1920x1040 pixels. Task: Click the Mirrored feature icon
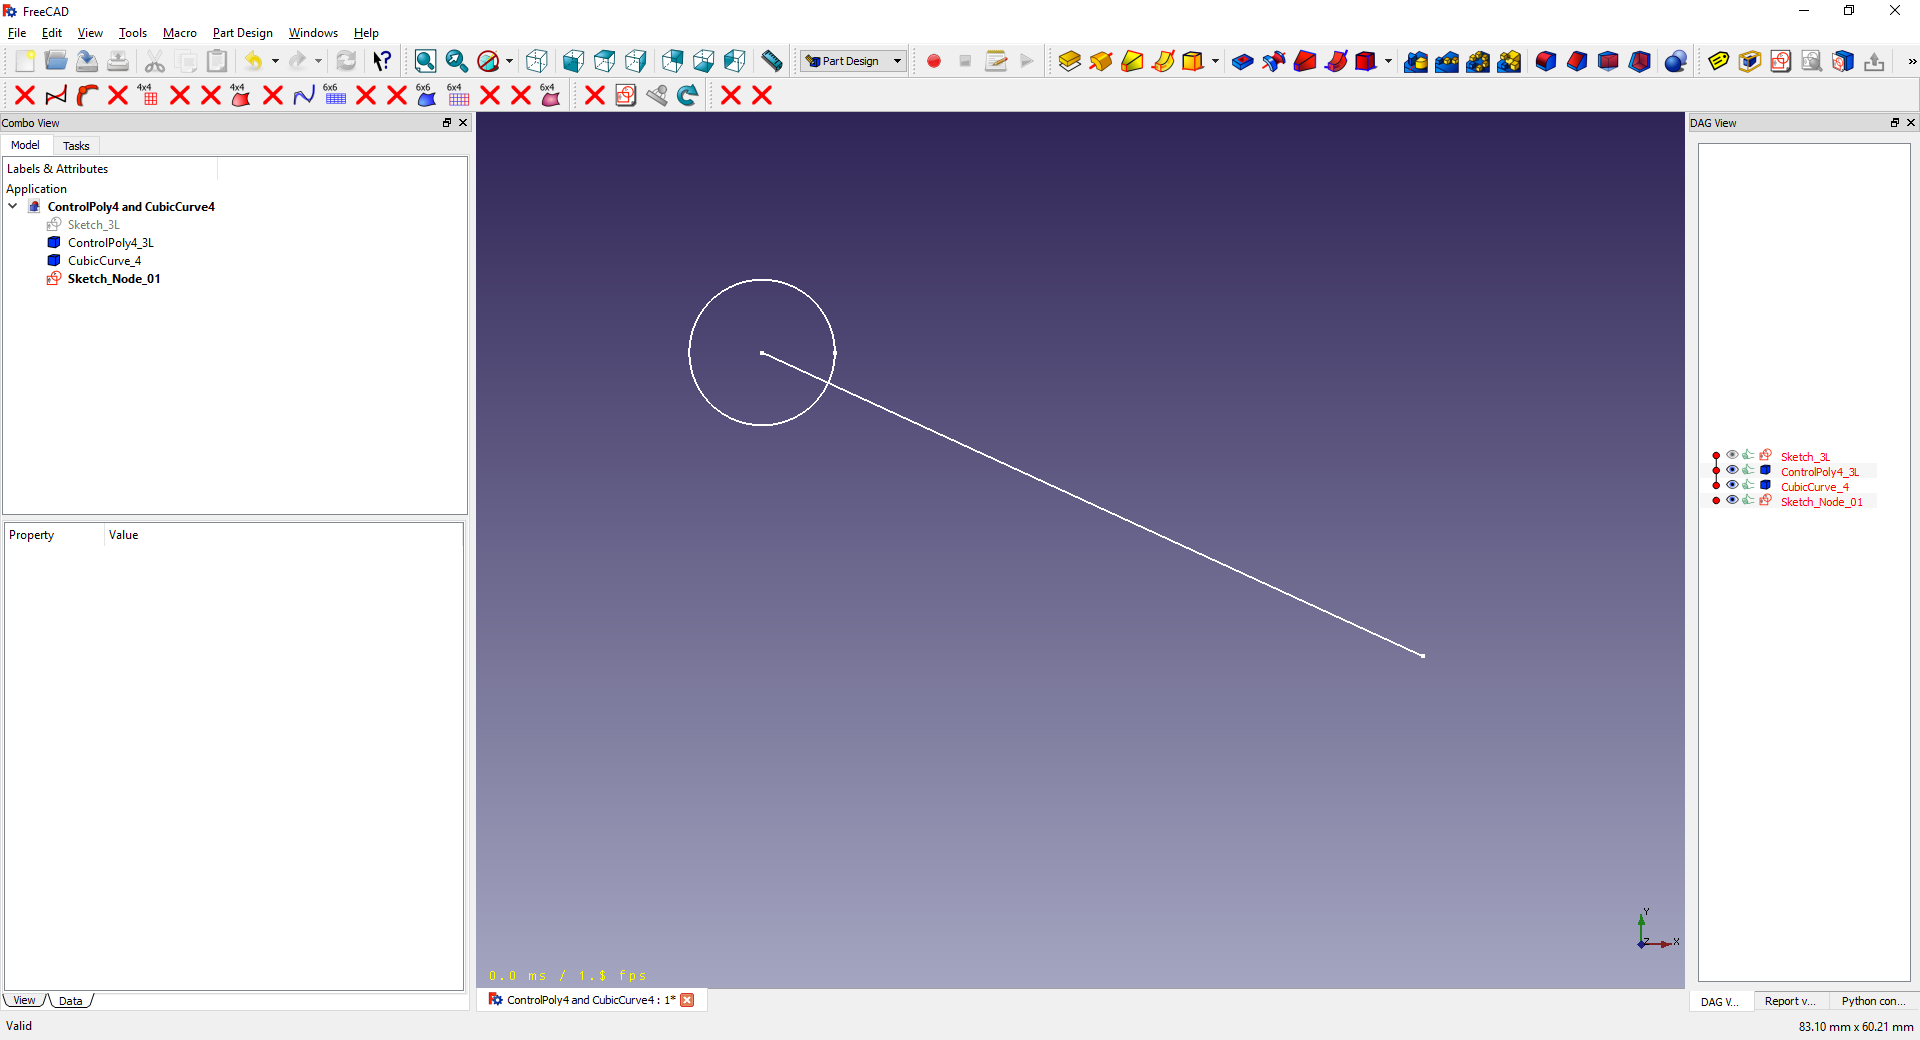coord(1415,61)
